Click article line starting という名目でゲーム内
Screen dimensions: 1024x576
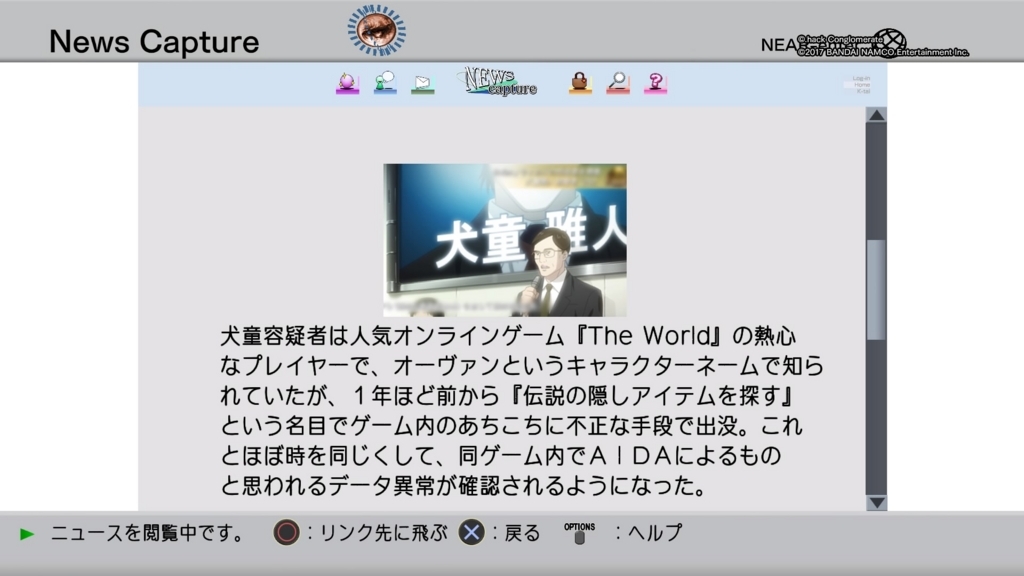511,426
